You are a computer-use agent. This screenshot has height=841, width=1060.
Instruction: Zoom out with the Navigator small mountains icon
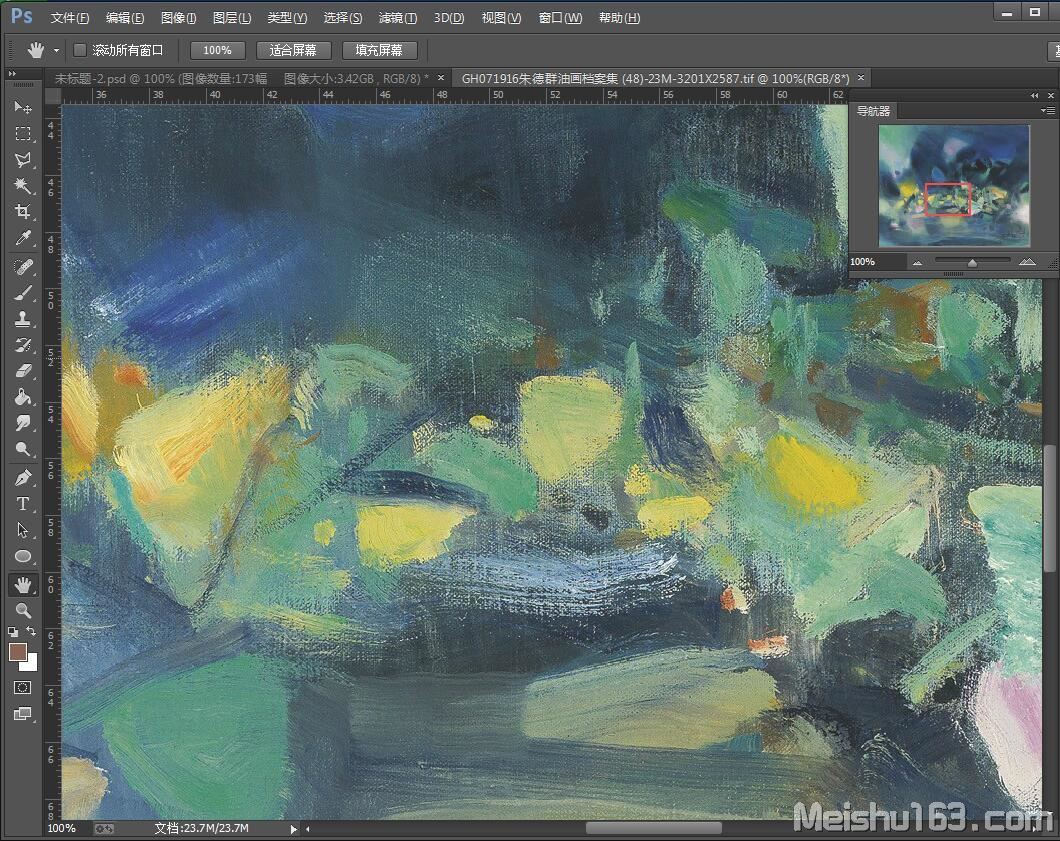[917, 262]
